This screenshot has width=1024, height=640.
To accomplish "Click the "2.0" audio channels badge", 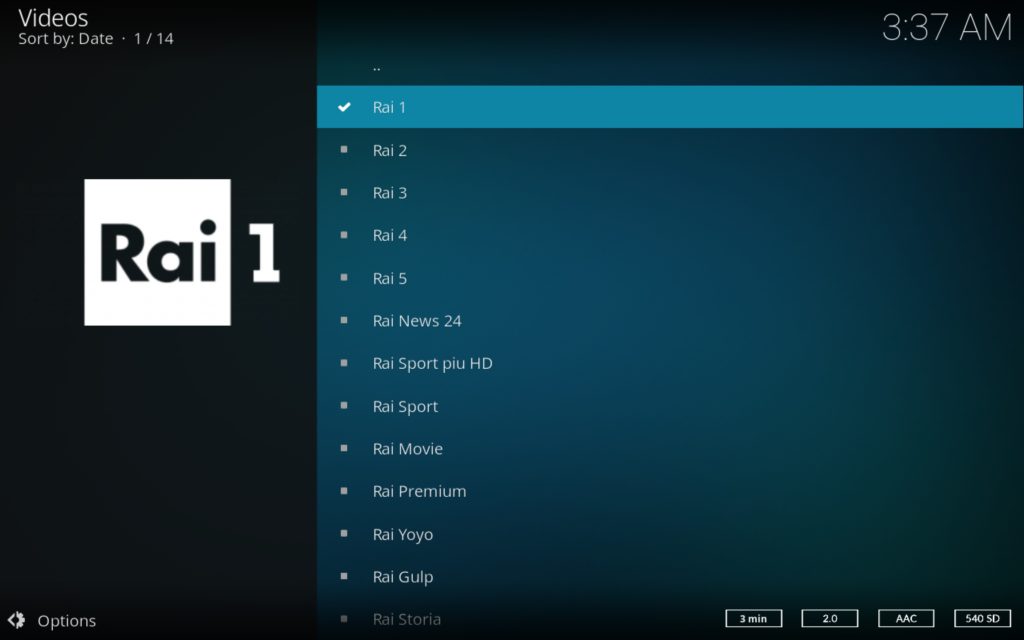I will coord(829,618).
